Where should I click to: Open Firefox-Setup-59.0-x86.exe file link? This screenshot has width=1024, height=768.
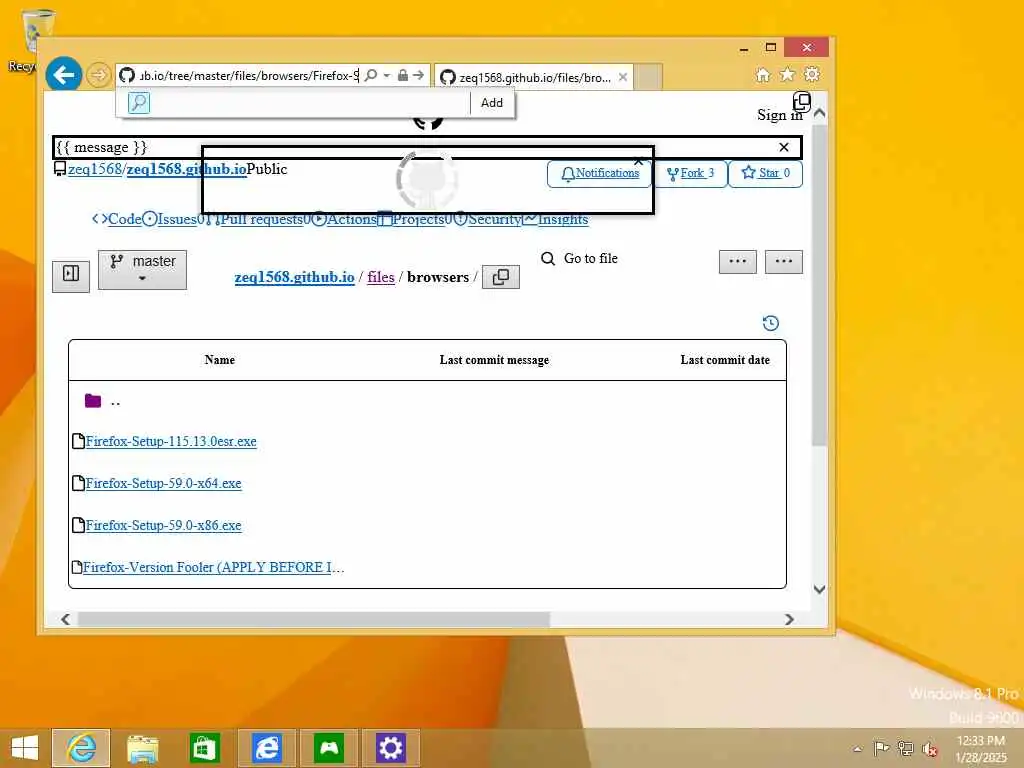163,525
